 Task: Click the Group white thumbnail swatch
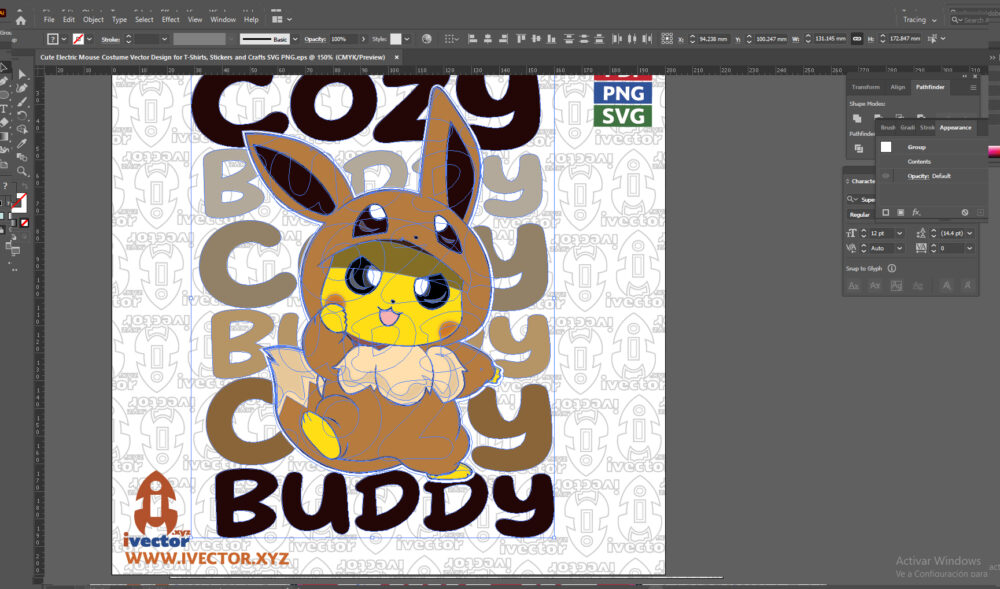tap(886, 147)
